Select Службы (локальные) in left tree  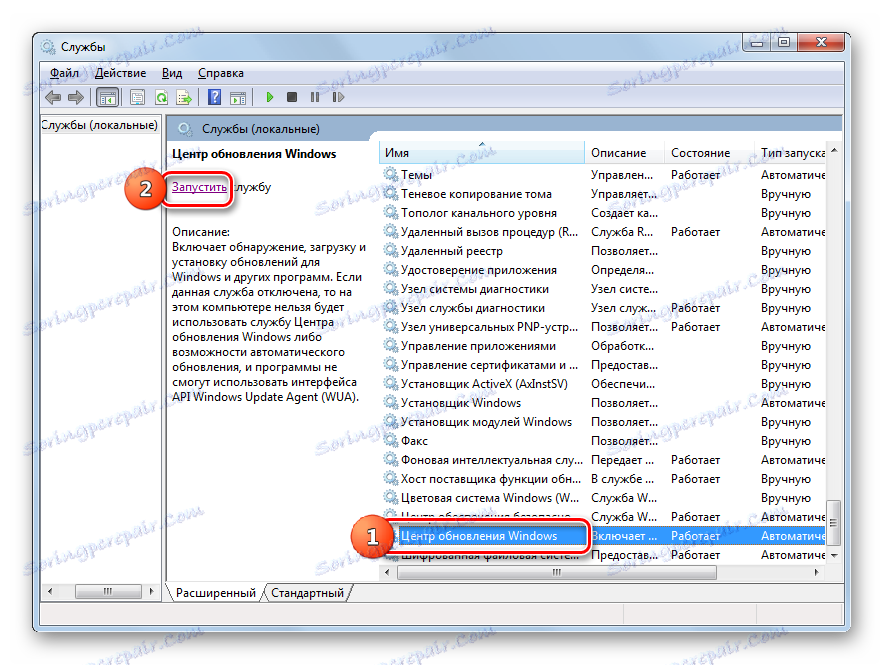(x=100, y=125)
